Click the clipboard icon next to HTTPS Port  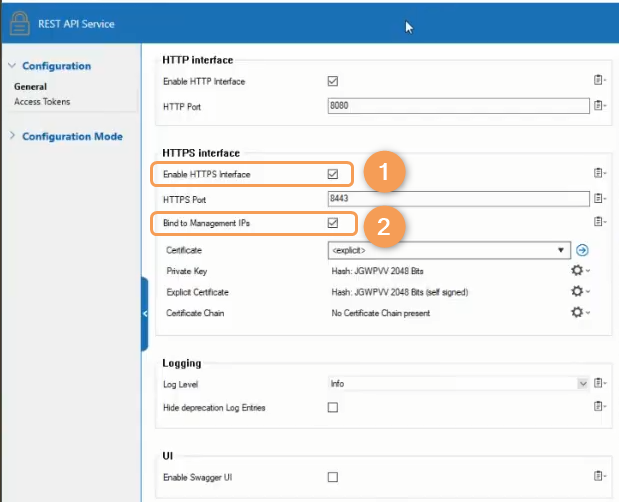[598, 198]
